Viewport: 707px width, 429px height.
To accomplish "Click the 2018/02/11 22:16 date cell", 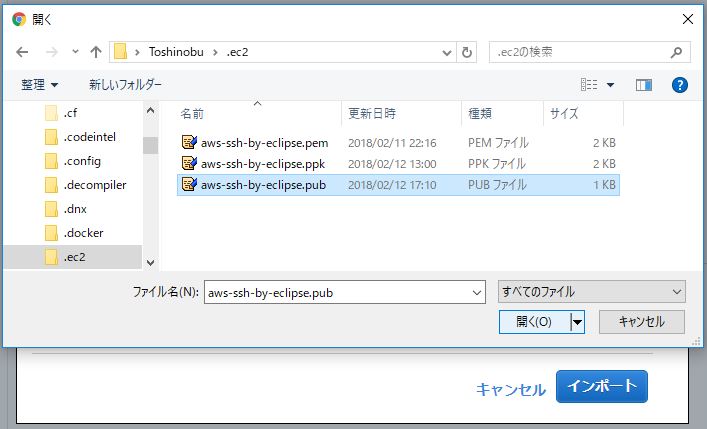I will coord(392,143).
